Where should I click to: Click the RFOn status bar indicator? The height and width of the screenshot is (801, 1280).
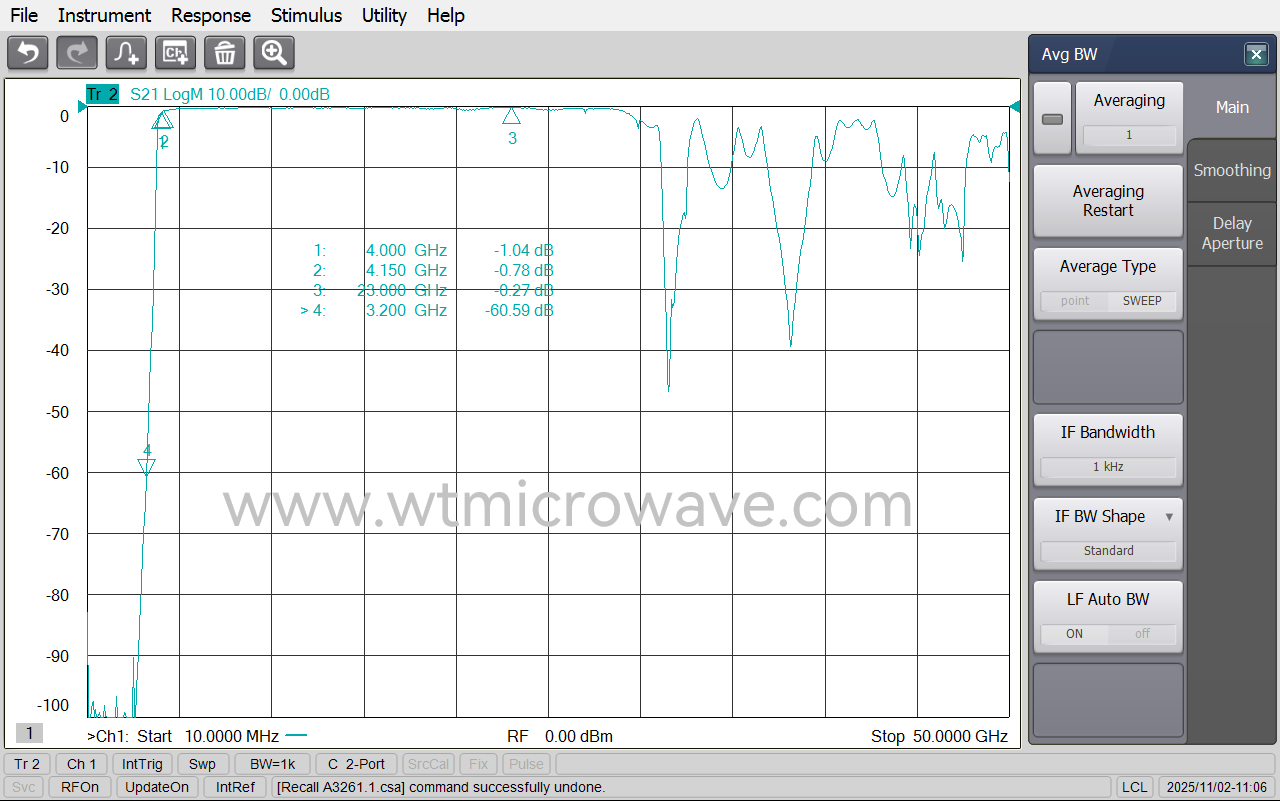[x=79, y=786]
